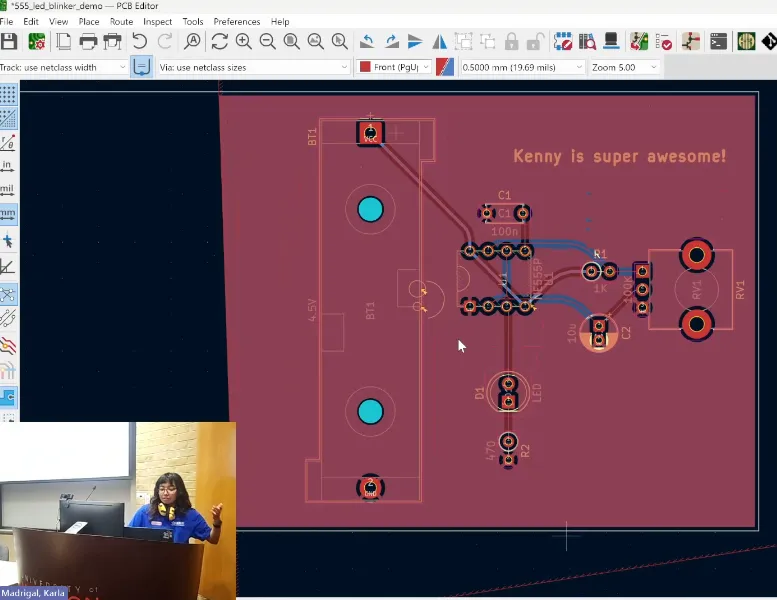The width and height of the screenshot is (777, 600).
Task: Open the active layer Front dropdown
Action: 393,67
